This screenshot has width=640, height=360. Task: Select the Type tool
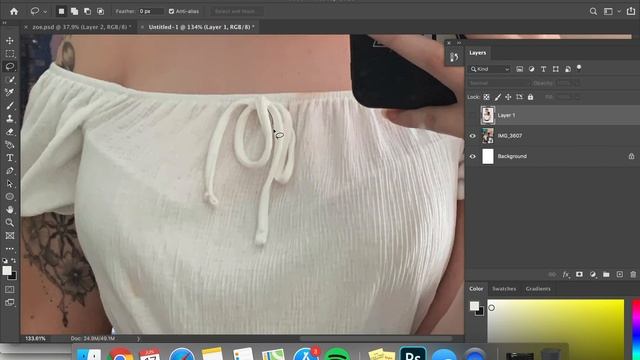[10, 158]
